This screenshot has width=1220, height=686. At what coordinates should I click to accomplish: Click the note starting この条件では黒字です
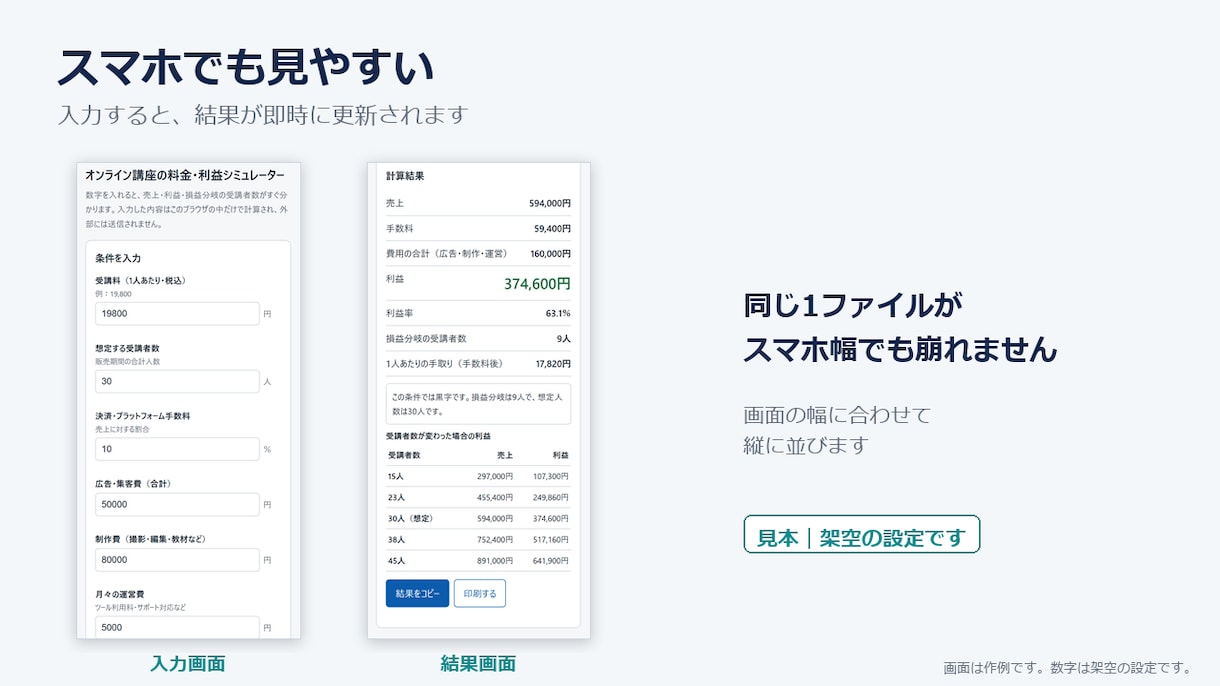(x=478, y=403)
